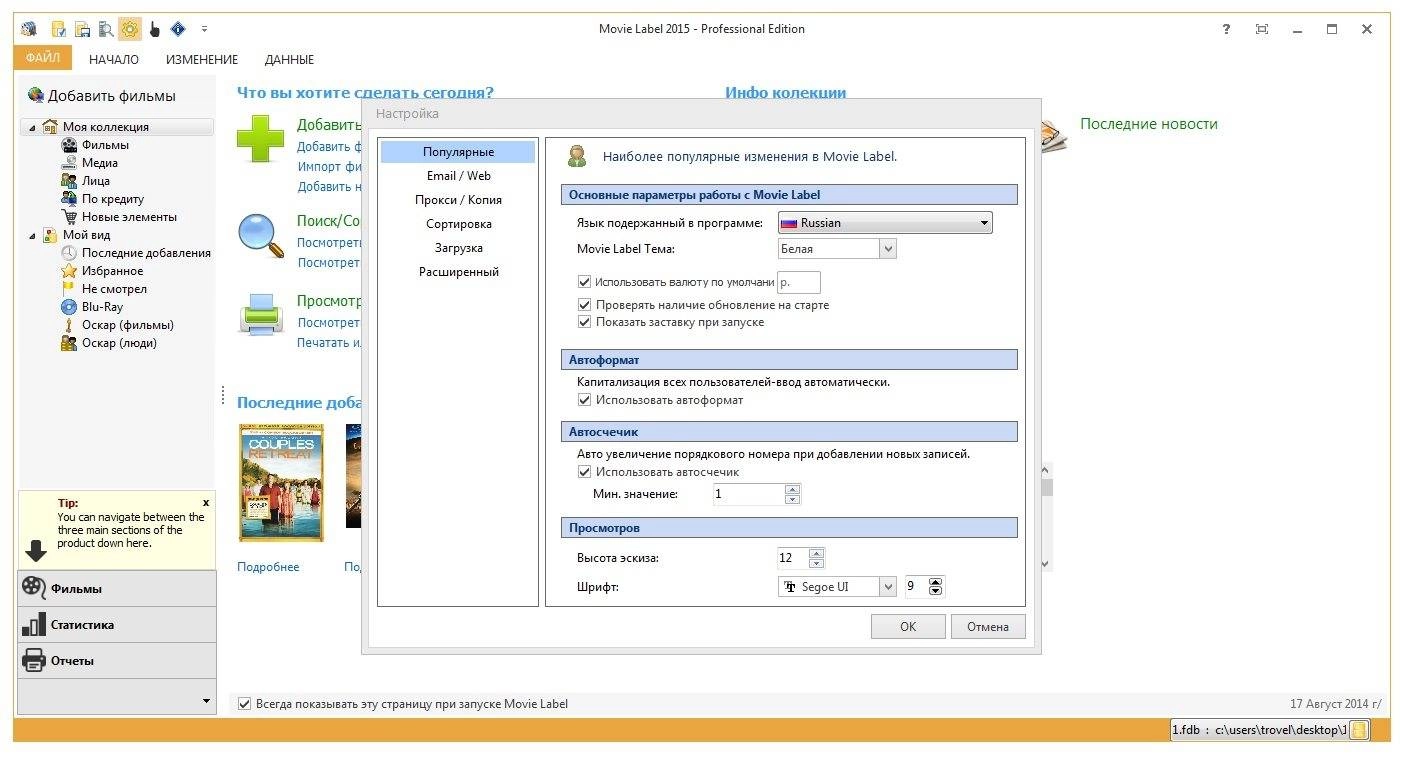Toggle Использовать валюту по умолчанию checkbox
Viewport: 1408px width, 761px height.
coord(585,283)
